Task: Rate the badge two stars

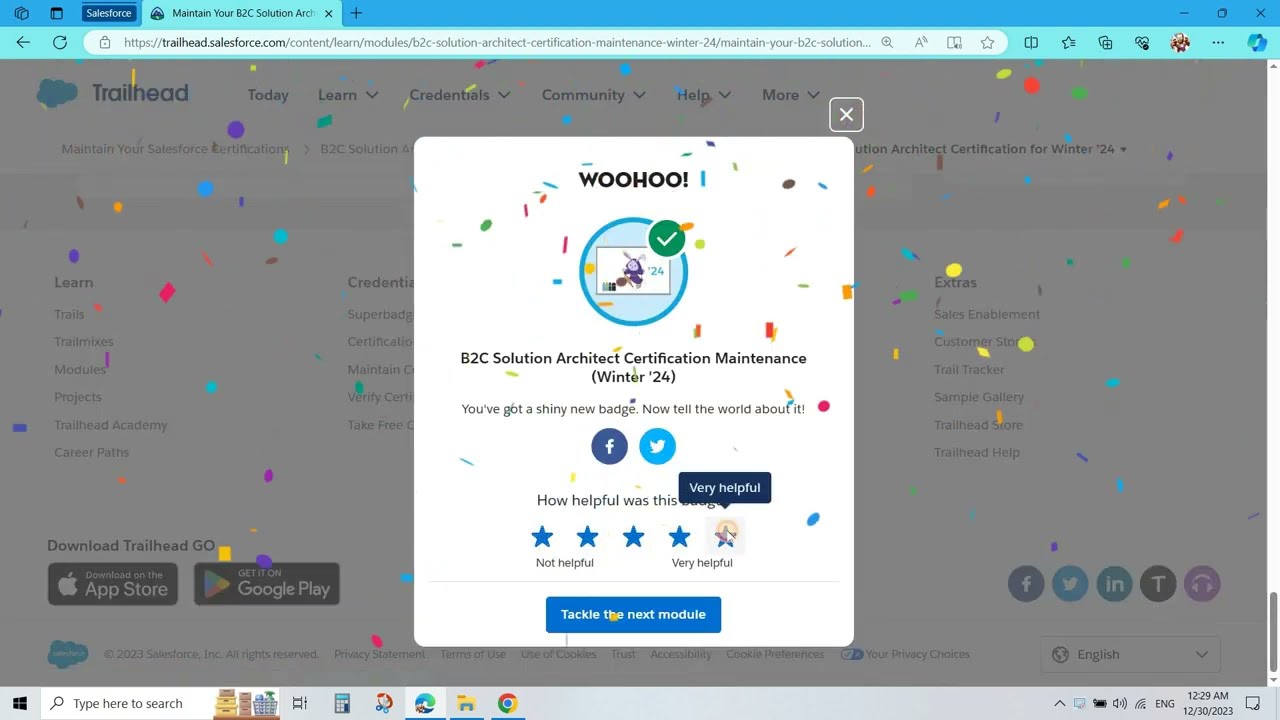Action: pyautogui.click(x=588, y=537)
